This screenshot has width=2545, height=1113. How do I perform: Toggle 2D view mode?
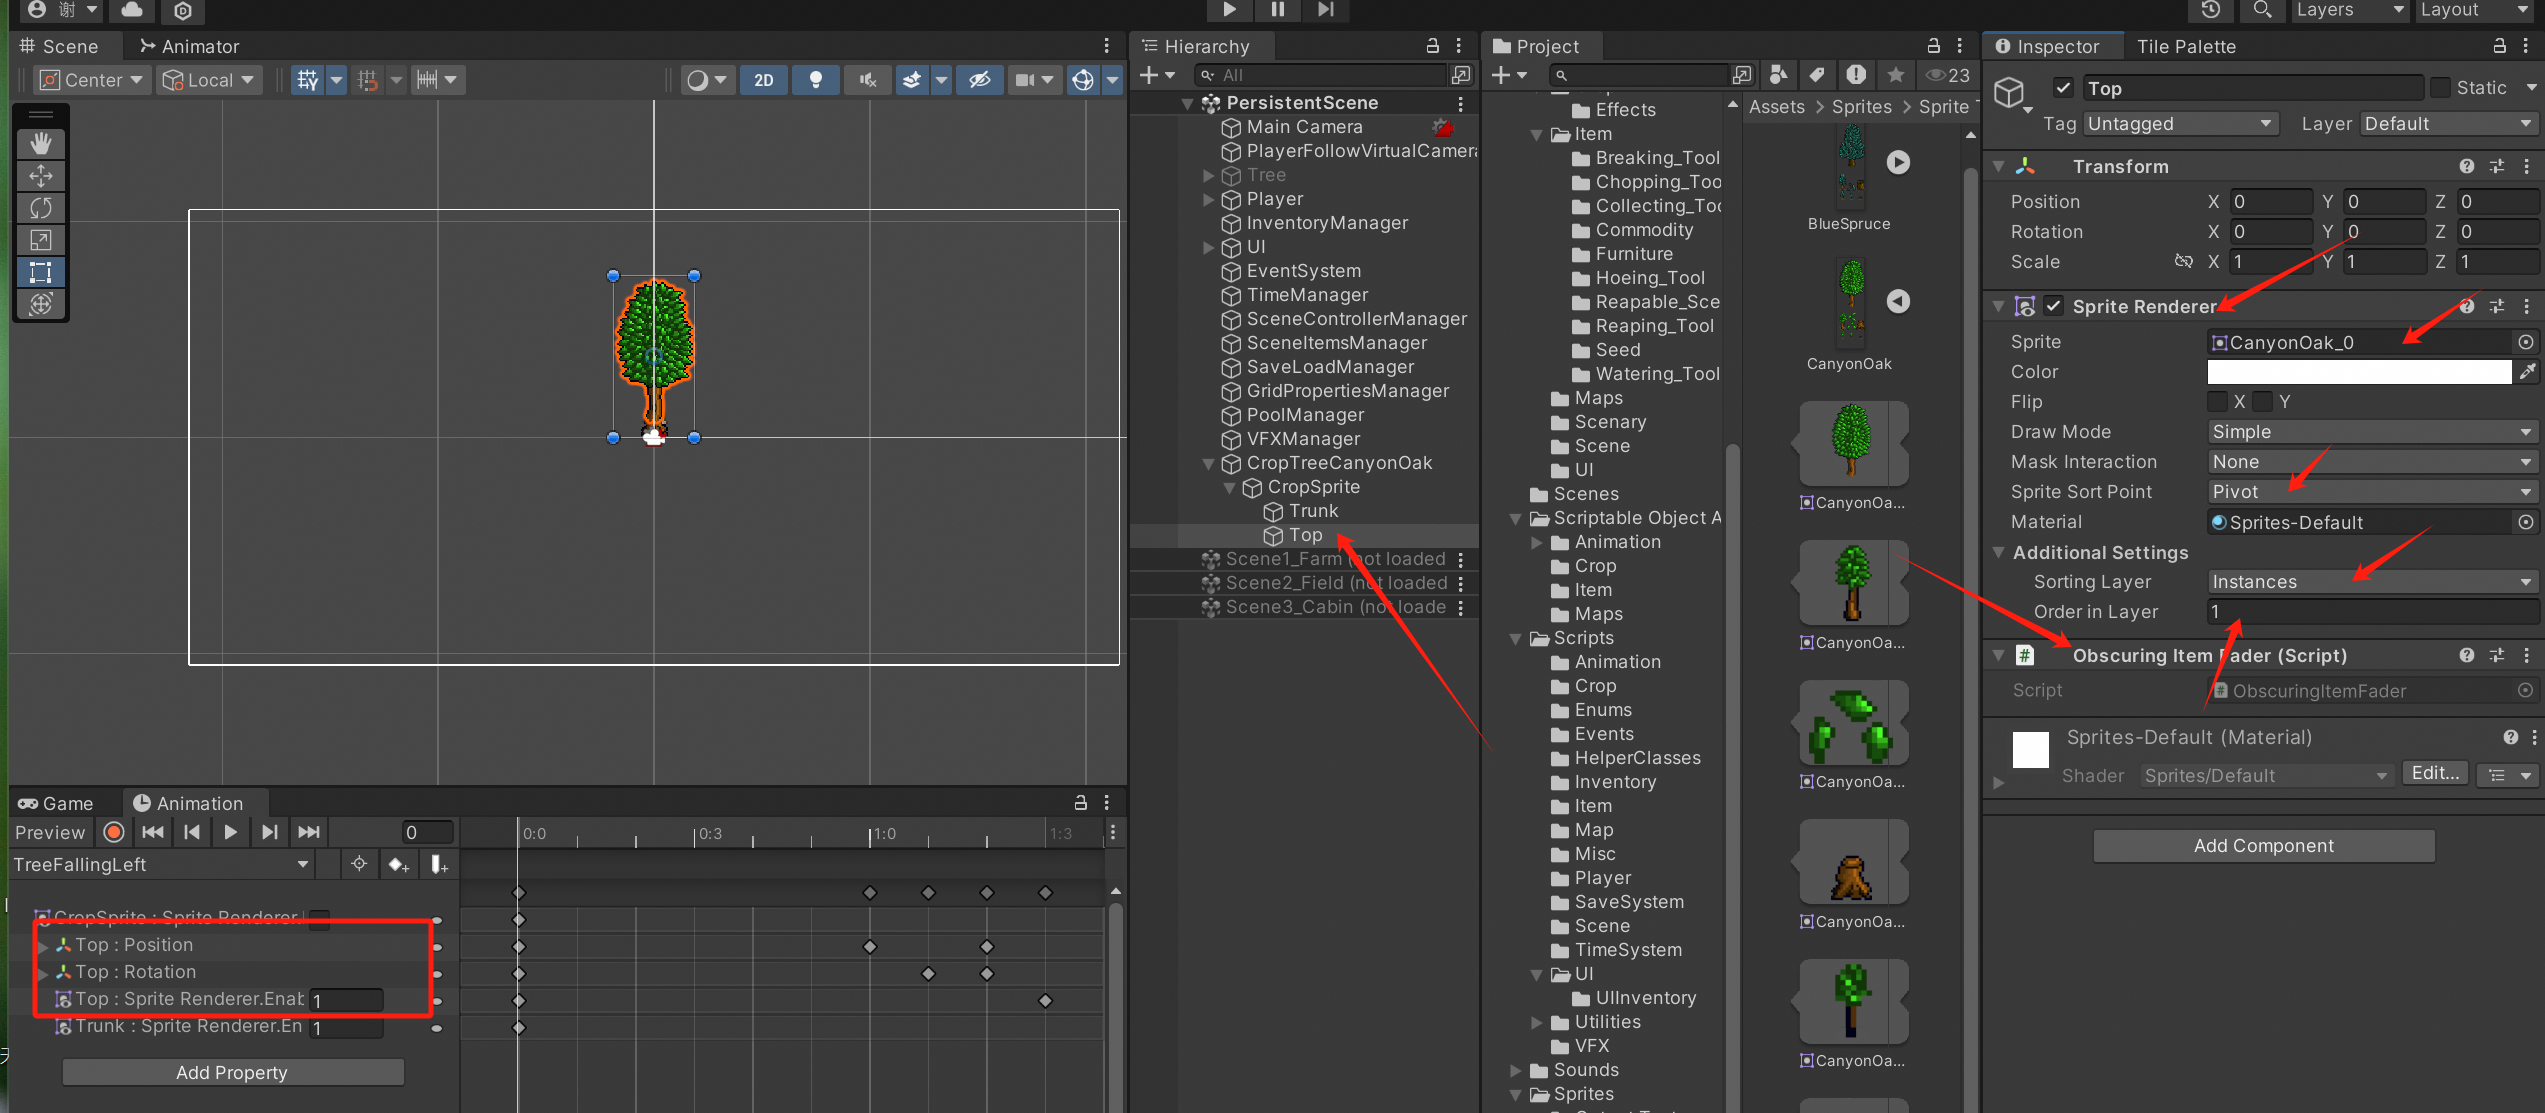(x=763, y=80)
